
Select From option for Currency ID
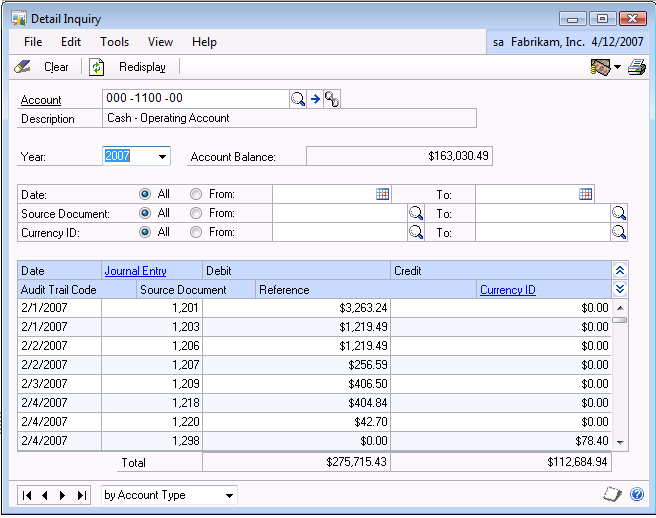coord(196,232)
